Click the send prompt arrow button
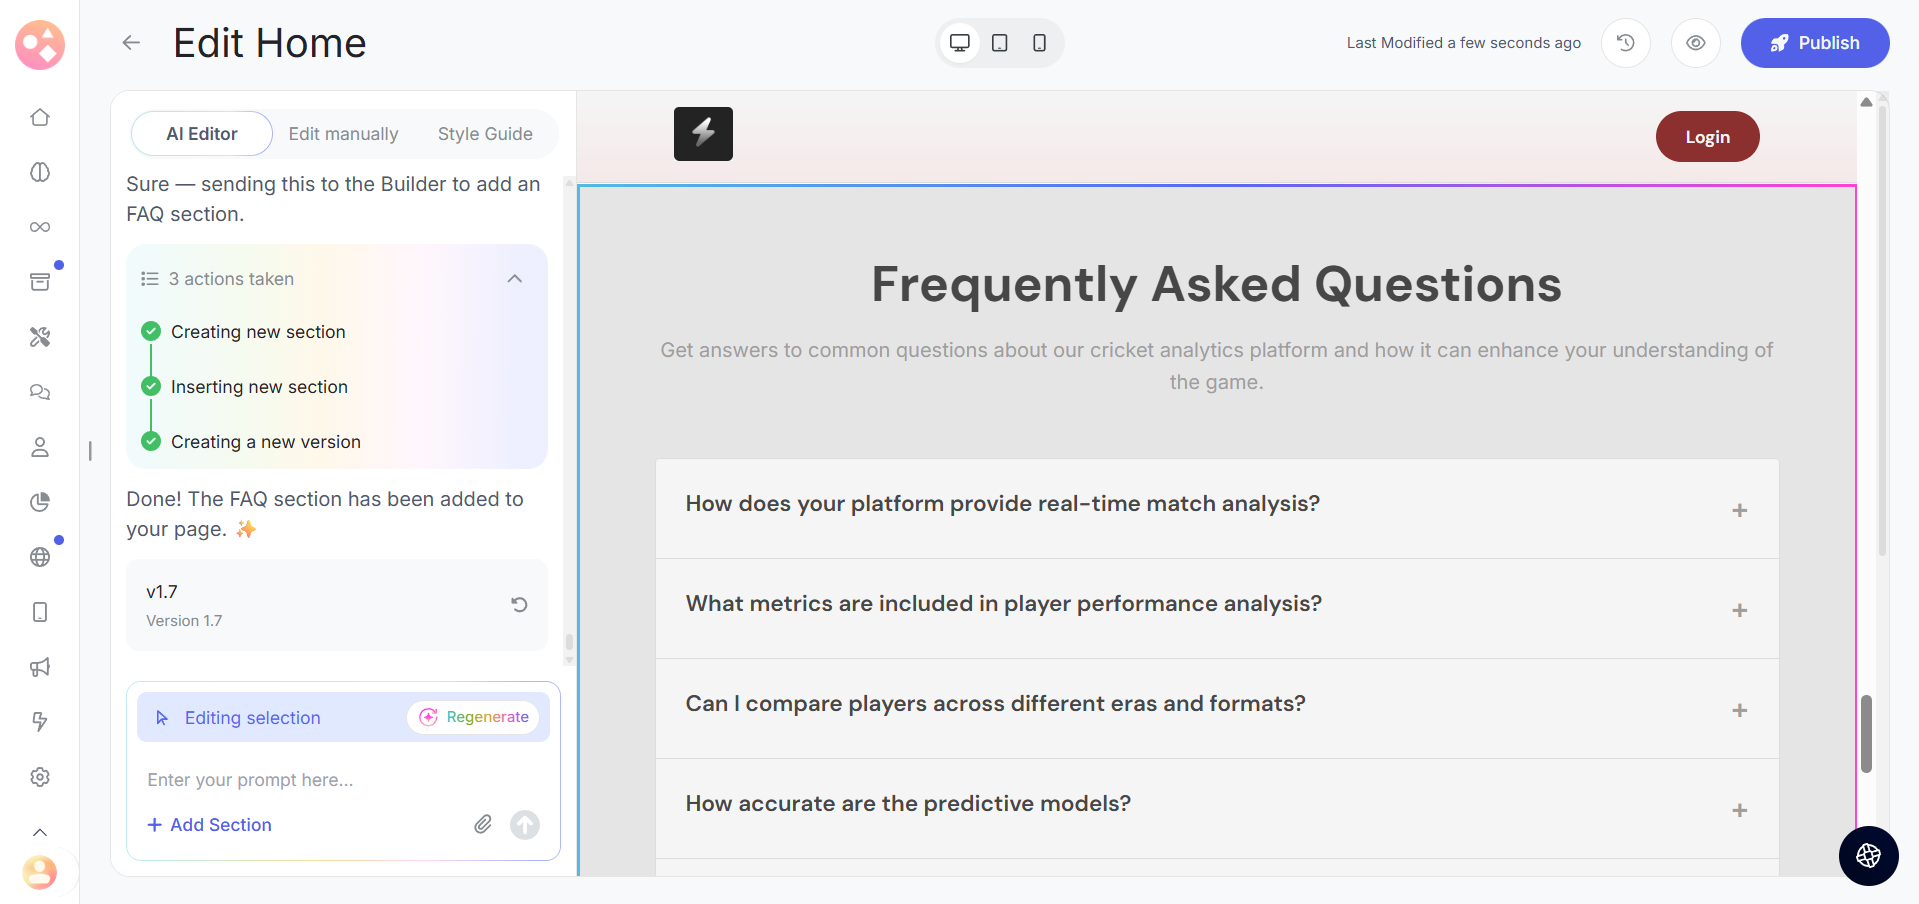The height and width of the screenshot is (904, 1919). click(x=525, y=824)
